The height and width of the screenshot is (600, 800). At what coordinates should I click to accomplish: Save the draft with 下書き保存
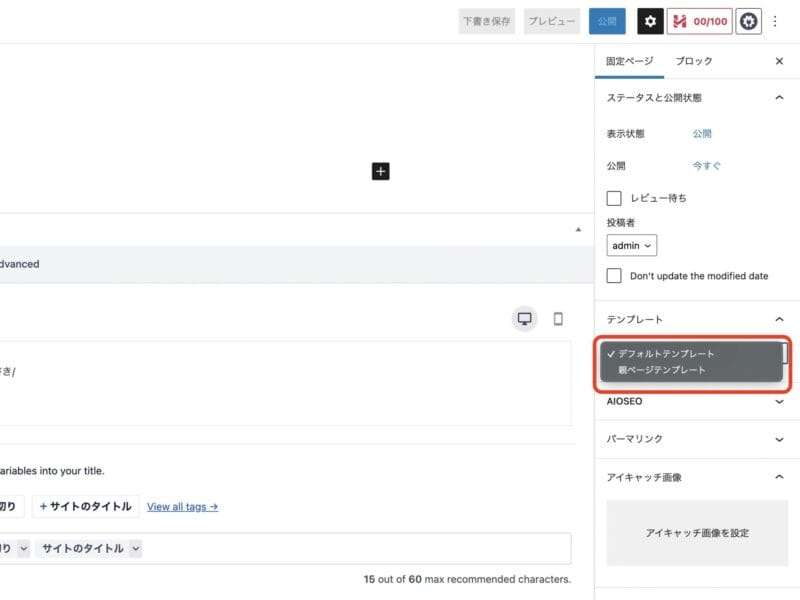tap(487, 21)
